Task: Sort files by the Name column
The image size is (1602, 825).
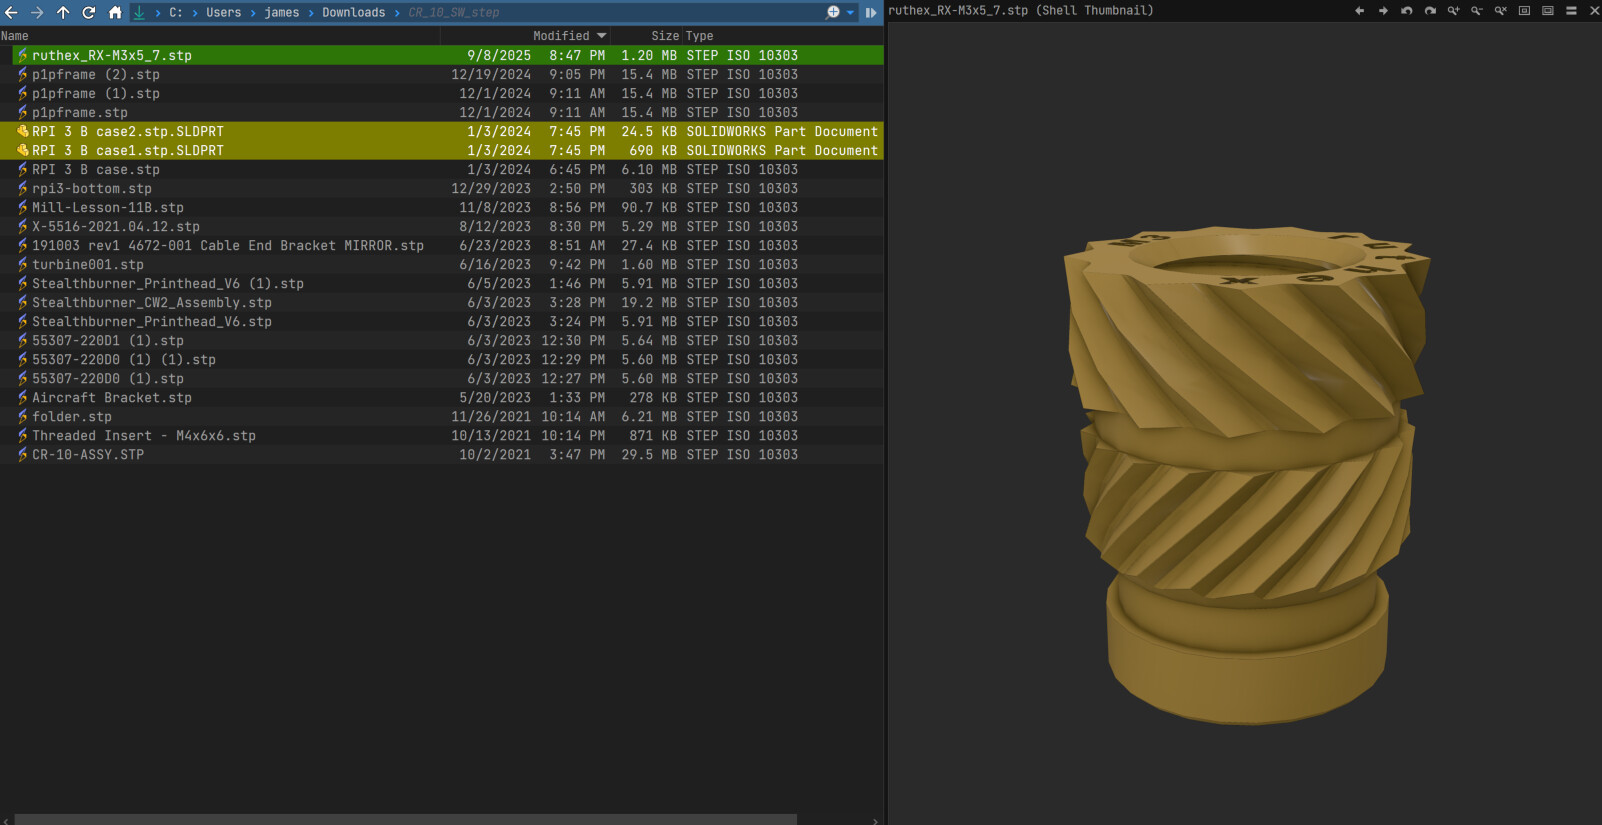Action: (15, 36)
